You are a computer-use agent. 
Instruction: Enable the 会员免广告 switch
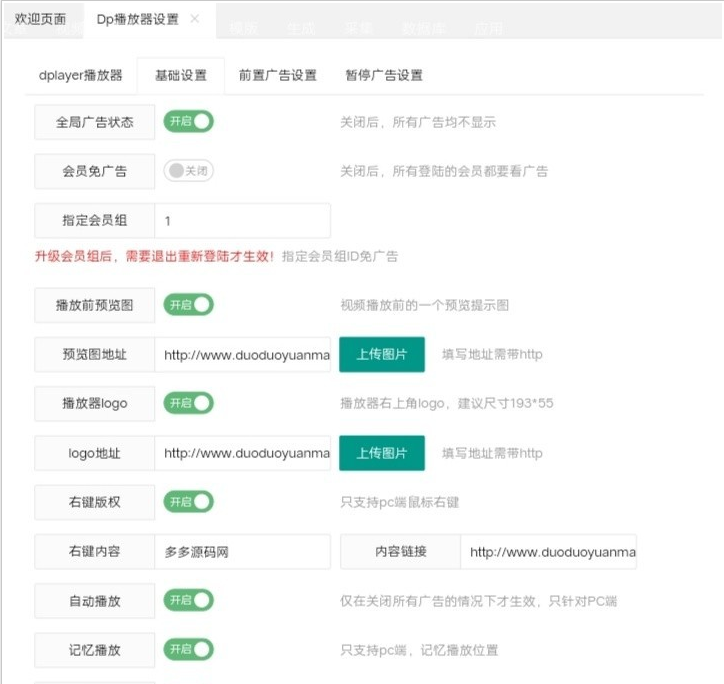(189, 171)
